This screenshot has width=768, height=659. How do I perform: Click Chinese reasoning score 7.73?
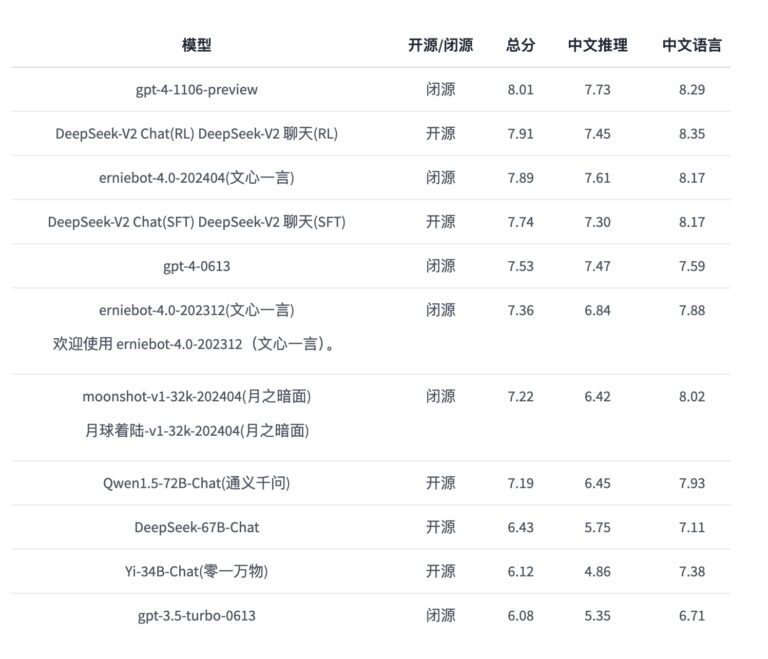(x=598, y=90)
